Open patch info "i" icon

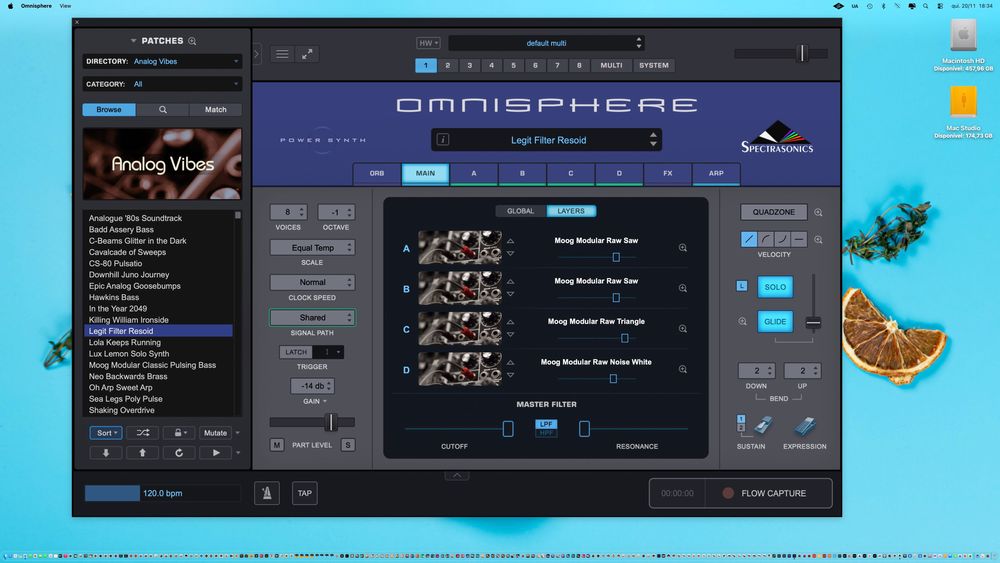pos(443,140)
